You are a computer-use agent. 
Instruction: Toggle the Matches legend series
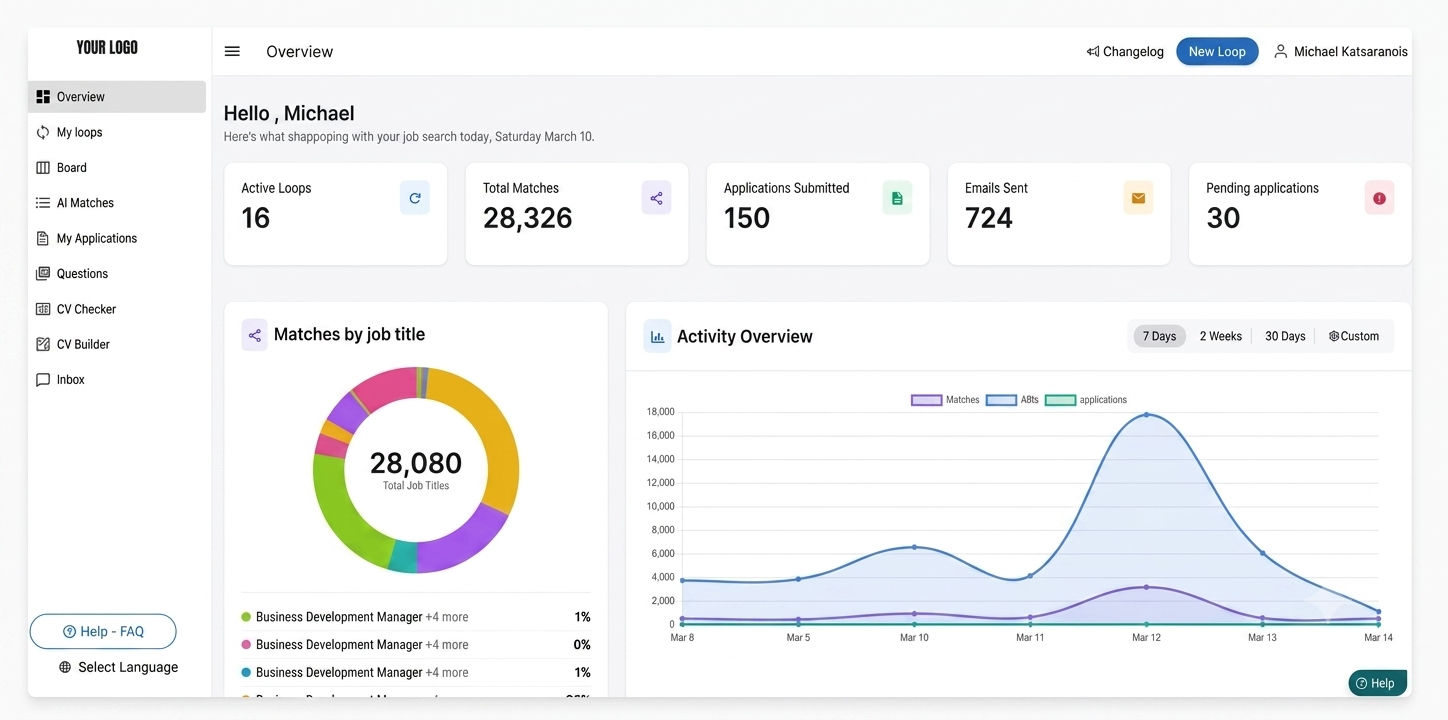[x=945, y=400]
